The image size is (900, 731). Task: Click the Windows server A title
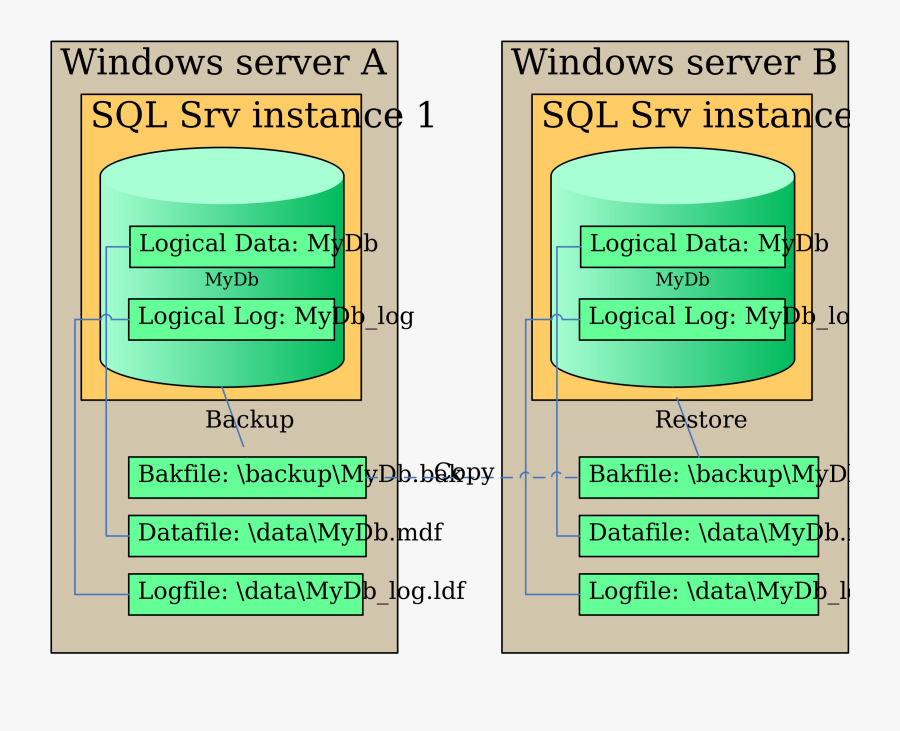click(x=223, y=63)
